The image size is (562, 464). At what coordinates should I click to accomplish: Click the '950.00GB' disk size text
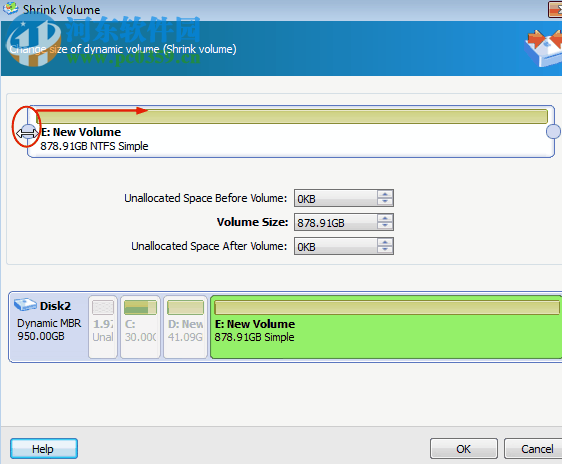tap(41, 336)
